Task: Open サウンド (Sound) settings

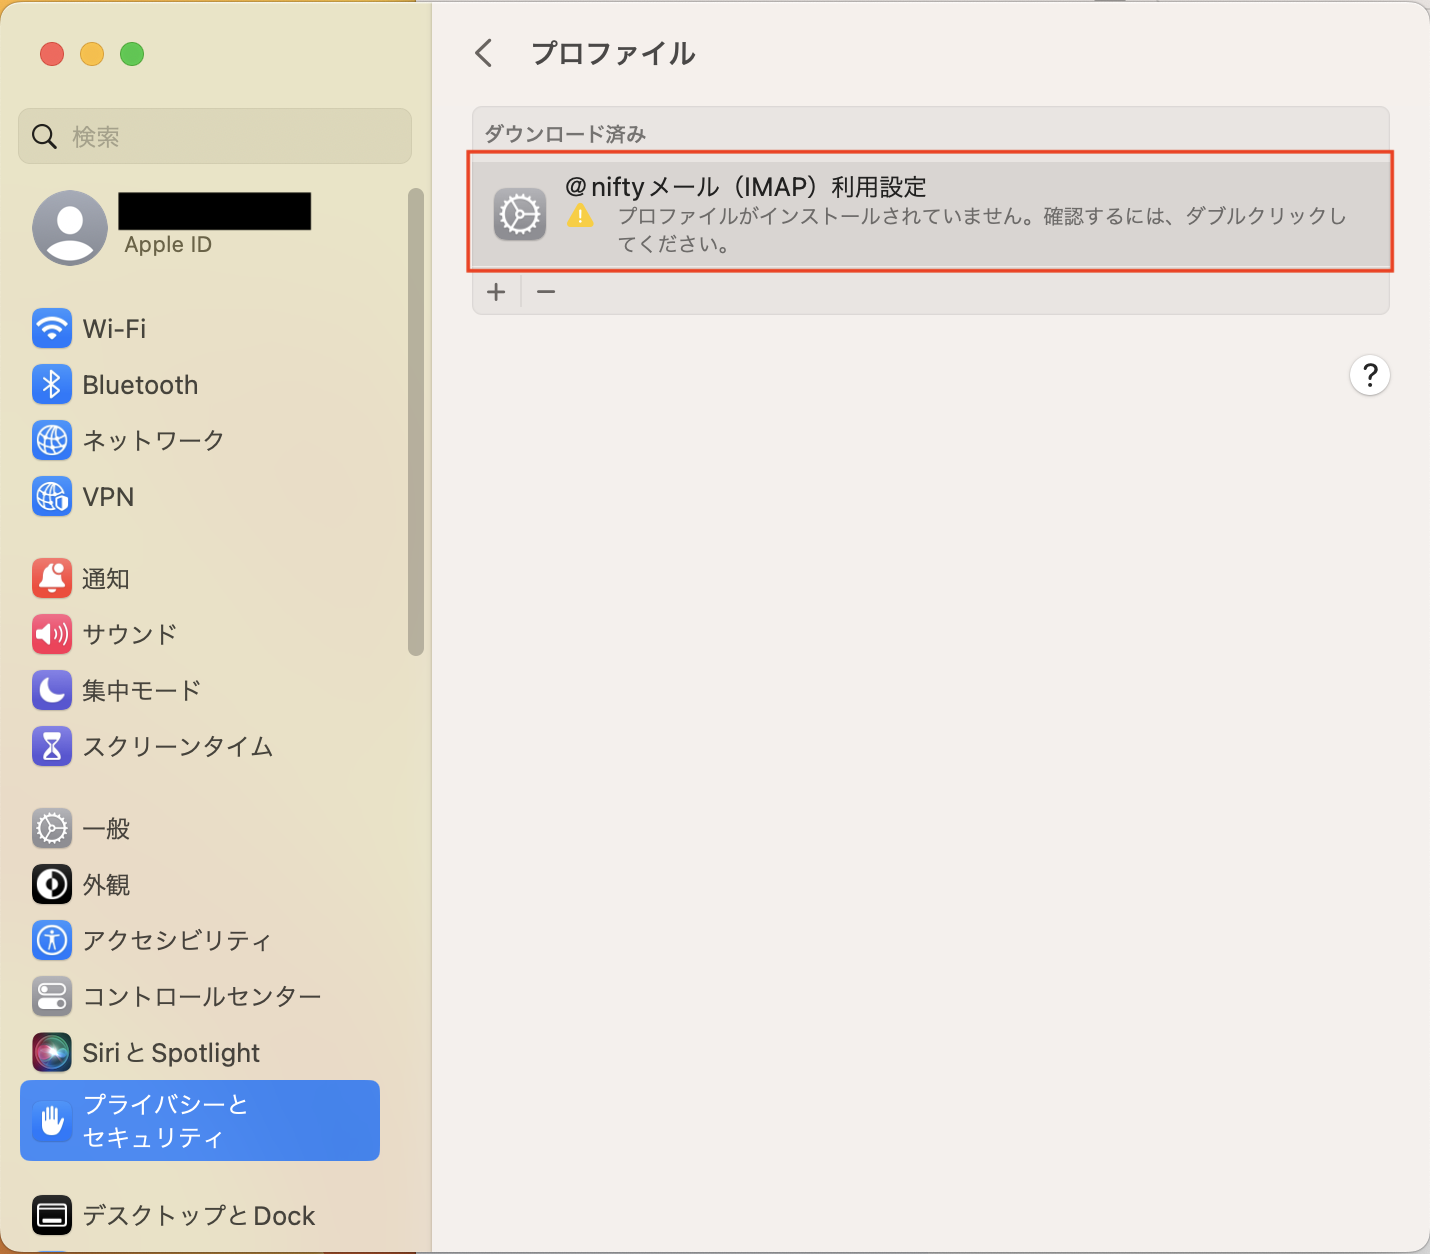Action: 129,634
